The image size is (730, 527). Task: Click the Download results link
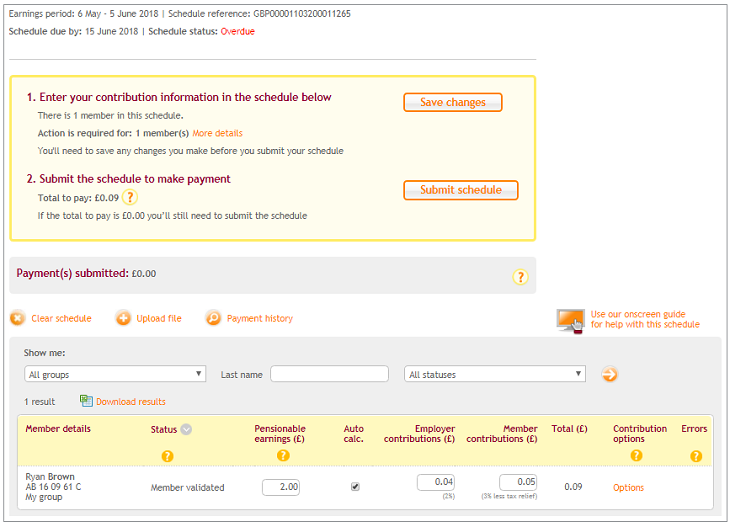click(131, 401)
